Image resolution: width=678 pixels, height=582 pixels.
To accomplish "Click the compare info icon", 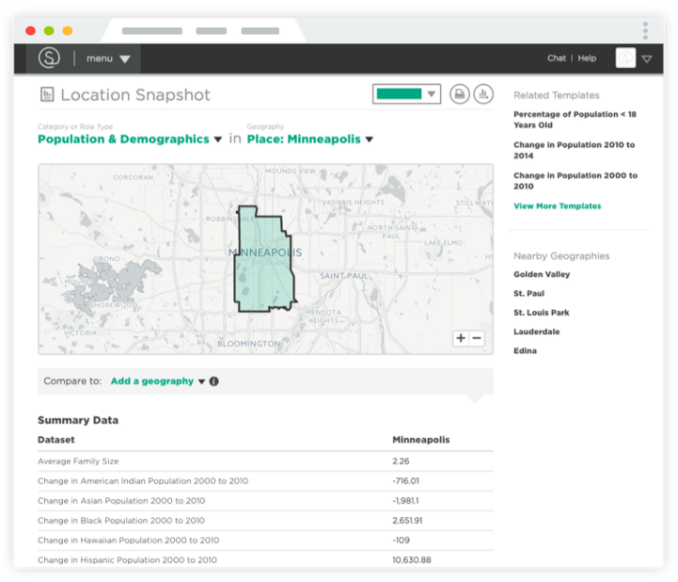I will tap(214, 381).
